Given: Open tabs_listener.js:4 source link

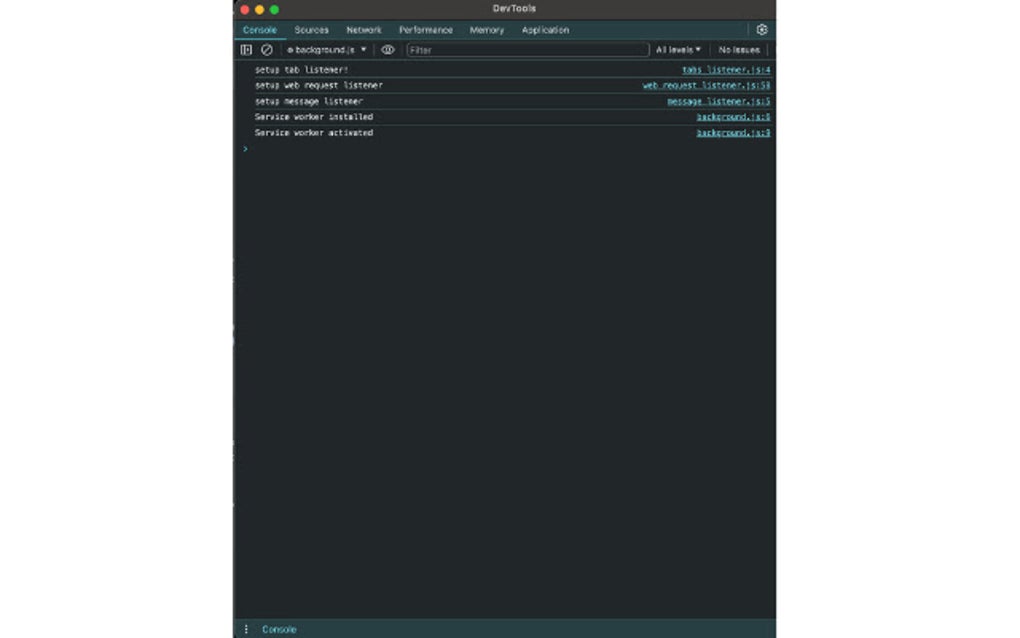Looking at the screenshot, I should coord(728,70).
